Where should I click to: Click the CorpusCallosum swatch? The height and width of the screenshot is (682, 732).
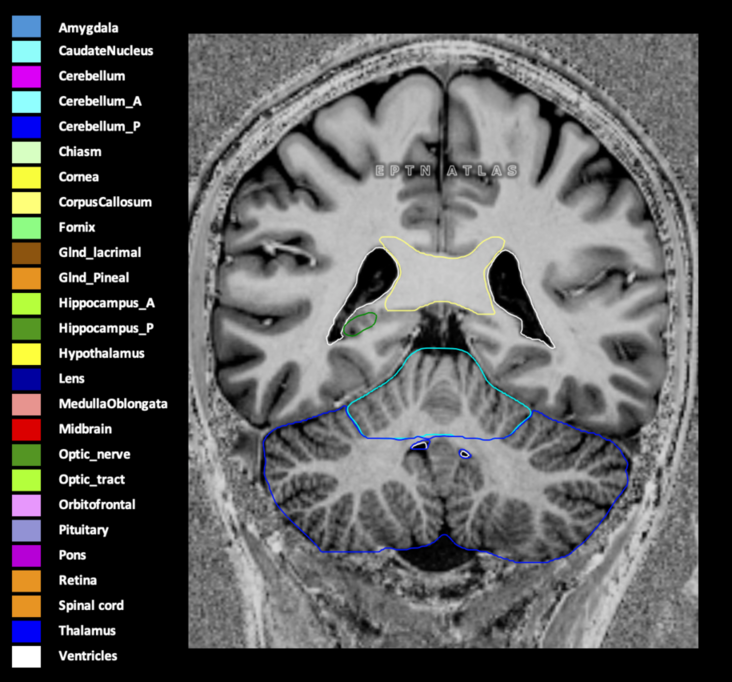click(x=26, y=203)
